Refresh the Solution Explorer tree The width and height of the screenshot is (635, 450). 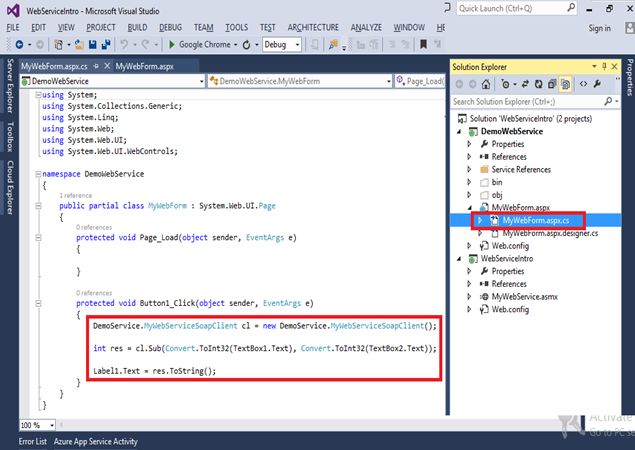point(538,84)
